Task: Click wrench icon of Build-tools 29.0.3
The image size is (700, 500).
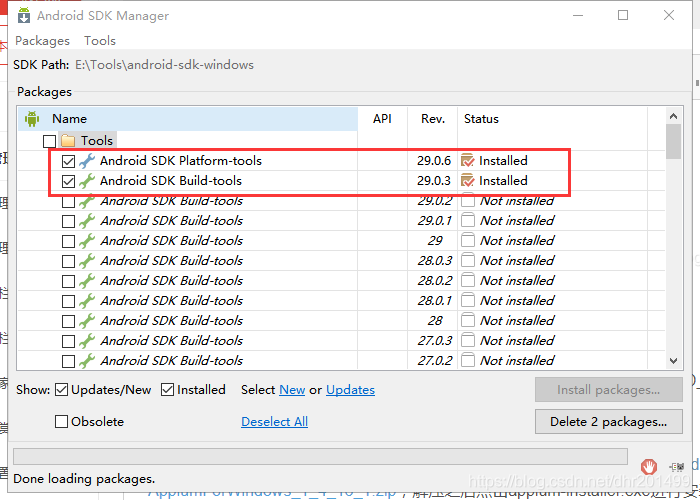Action: 87,181
